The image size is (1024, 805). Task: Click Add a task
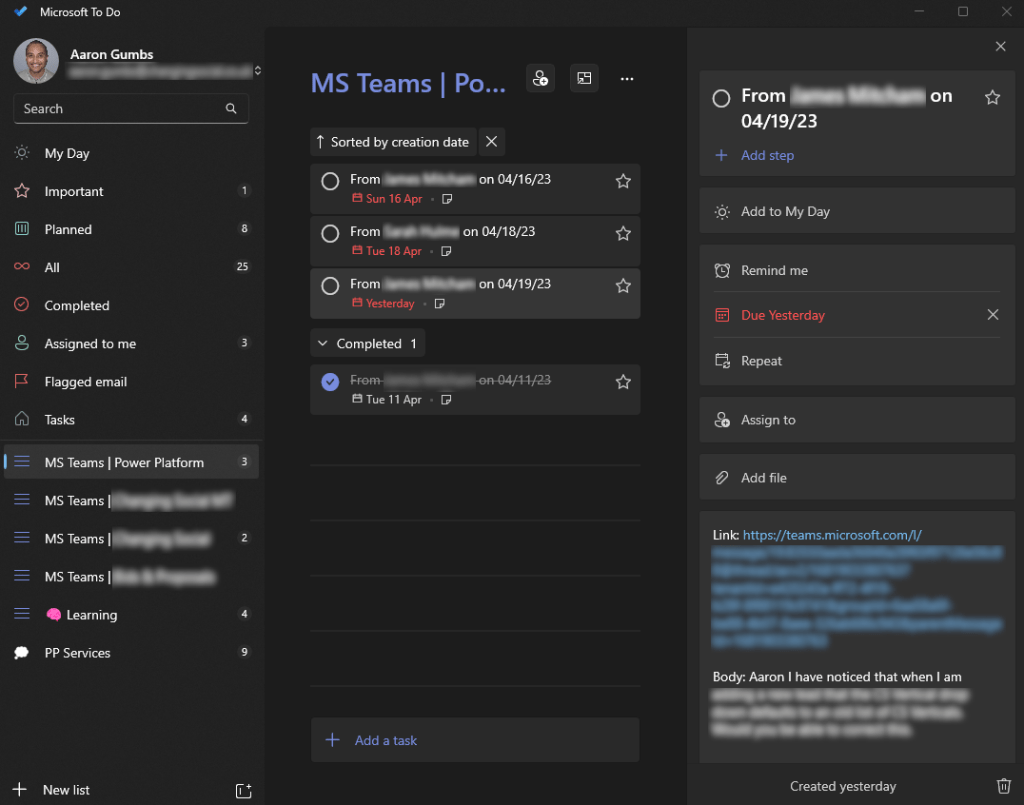[x=389, y=739]
